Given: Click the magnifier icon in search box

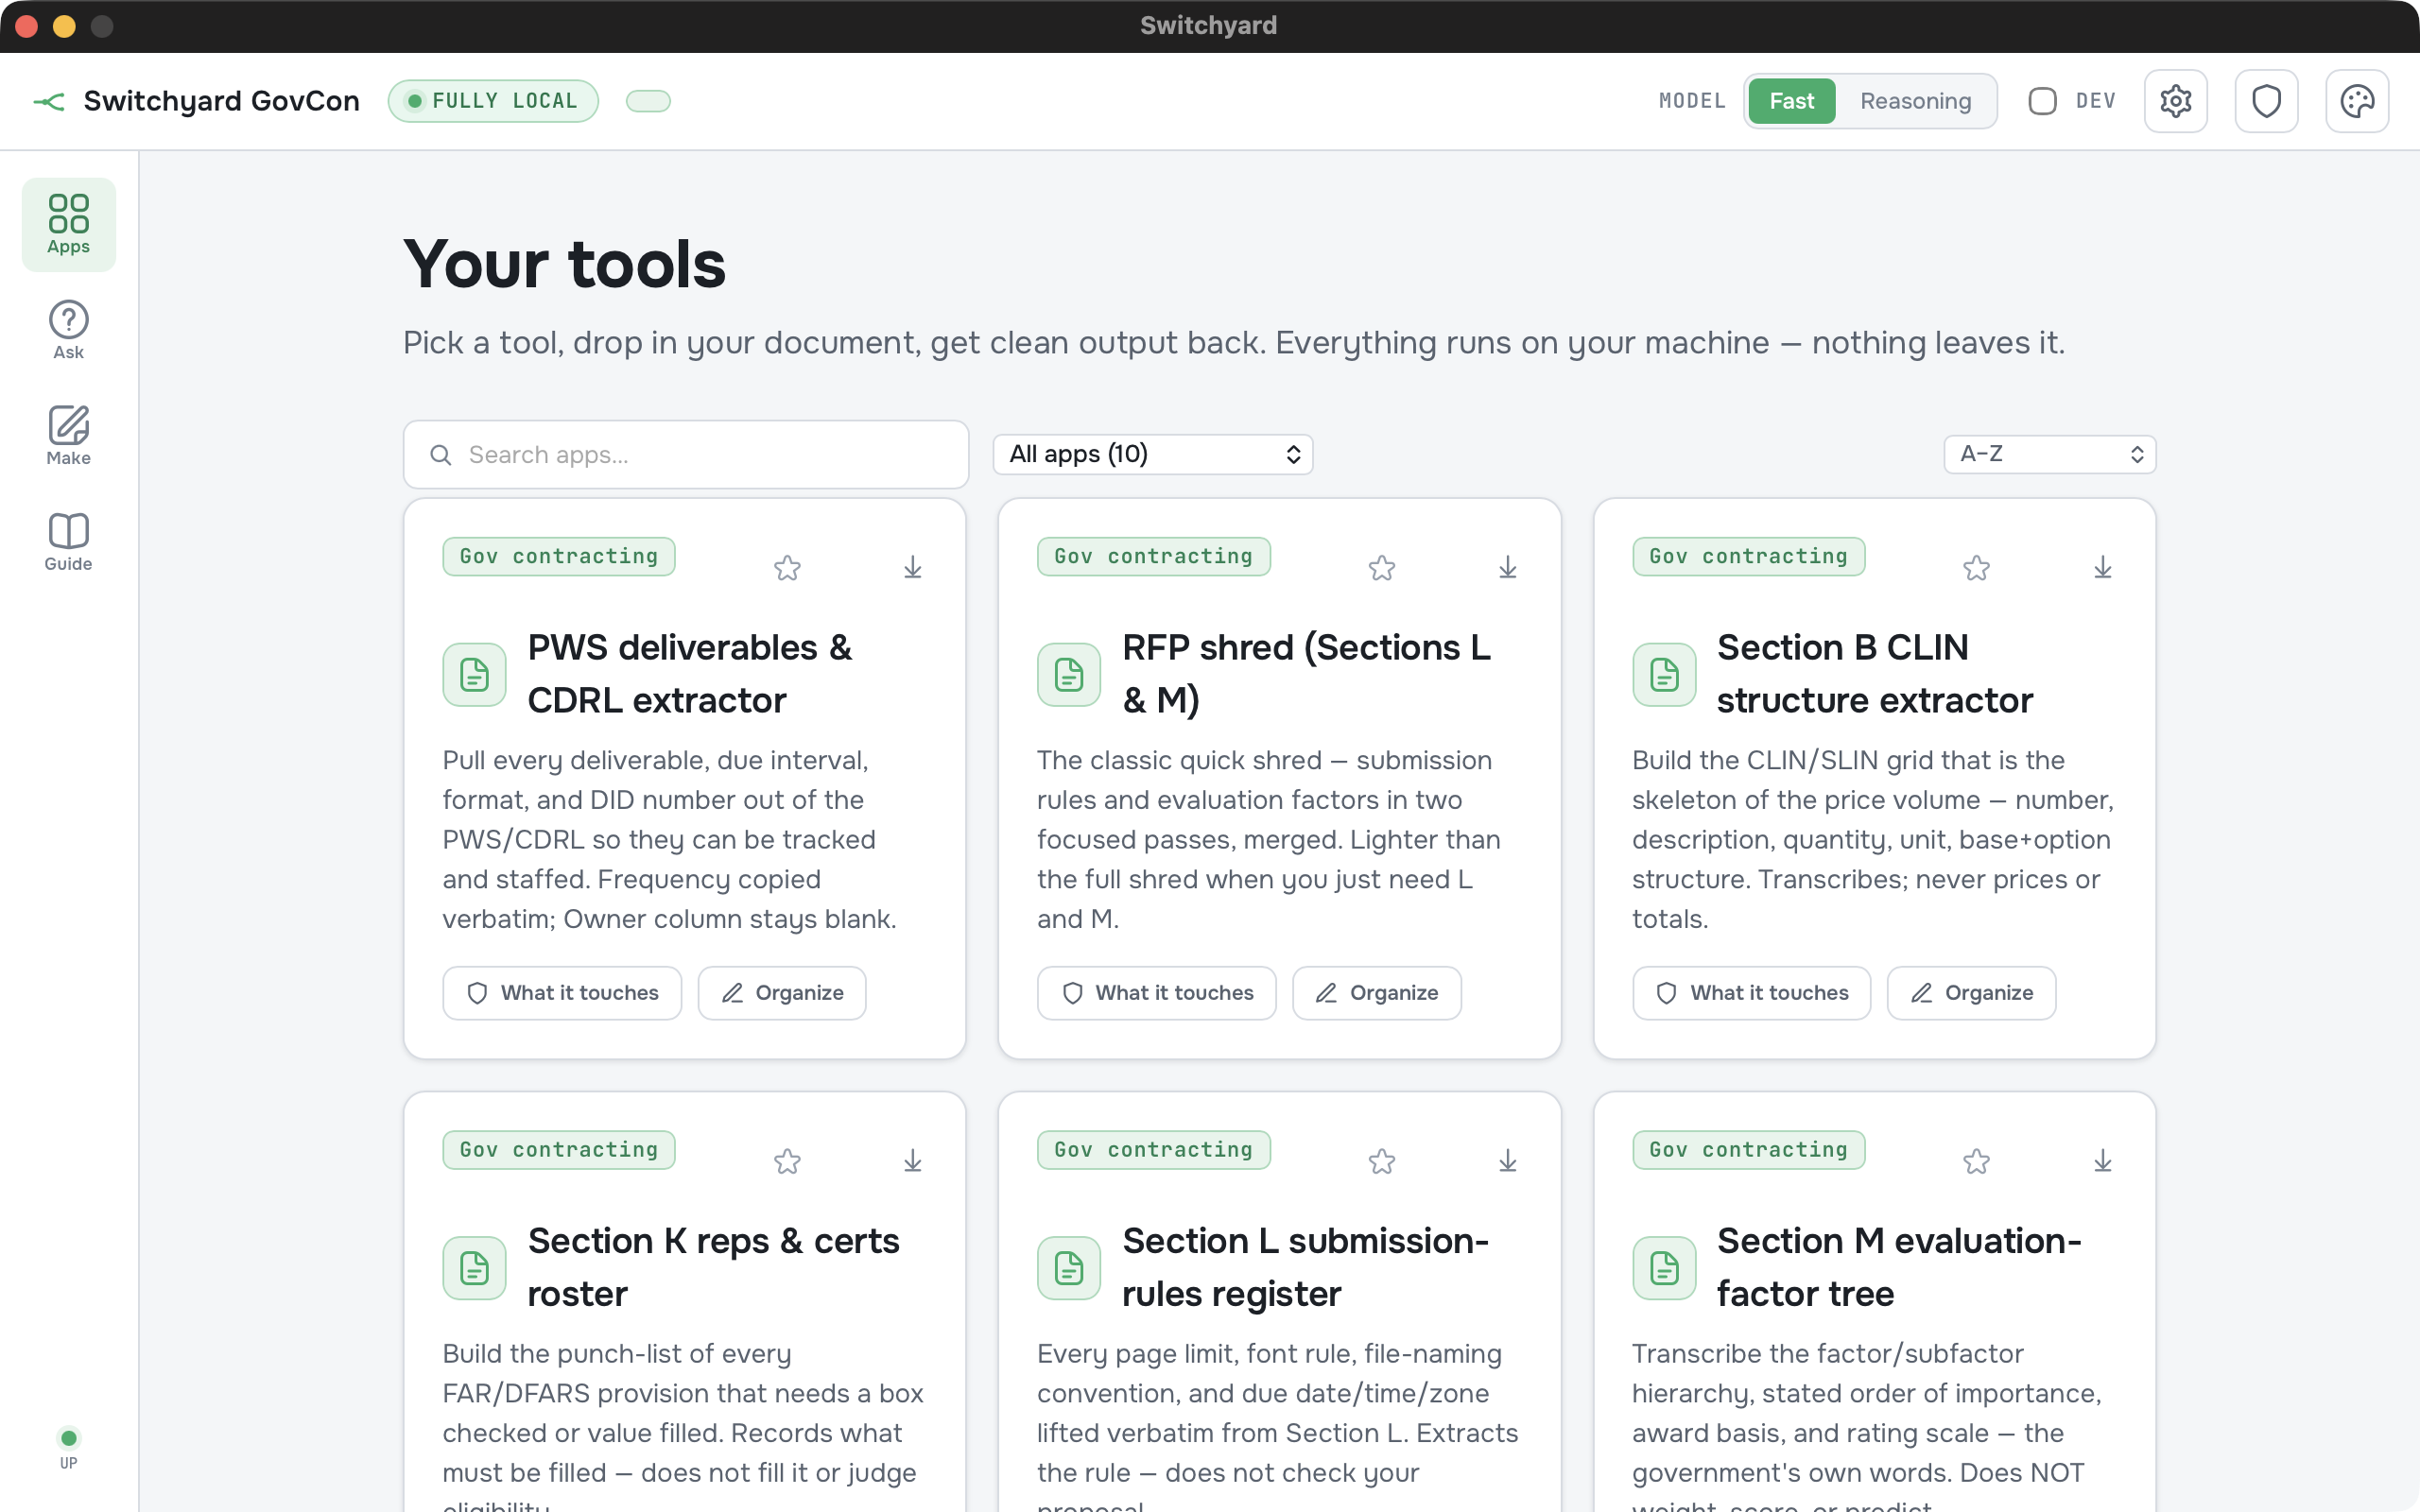Looking at the screenshot, I should pos(440,455).
